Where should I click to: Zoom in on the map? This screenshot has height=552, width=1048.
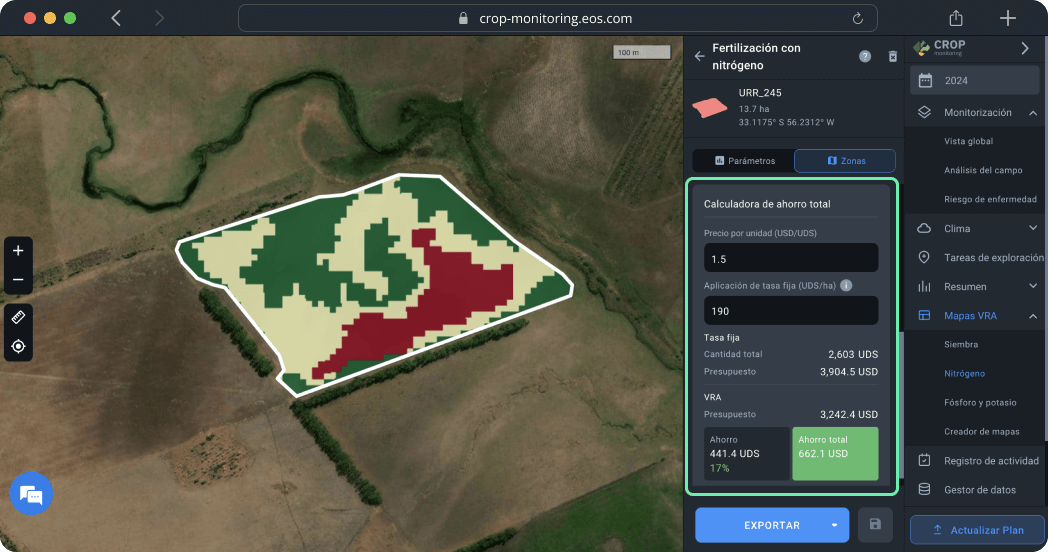click(x=18, y=251)
